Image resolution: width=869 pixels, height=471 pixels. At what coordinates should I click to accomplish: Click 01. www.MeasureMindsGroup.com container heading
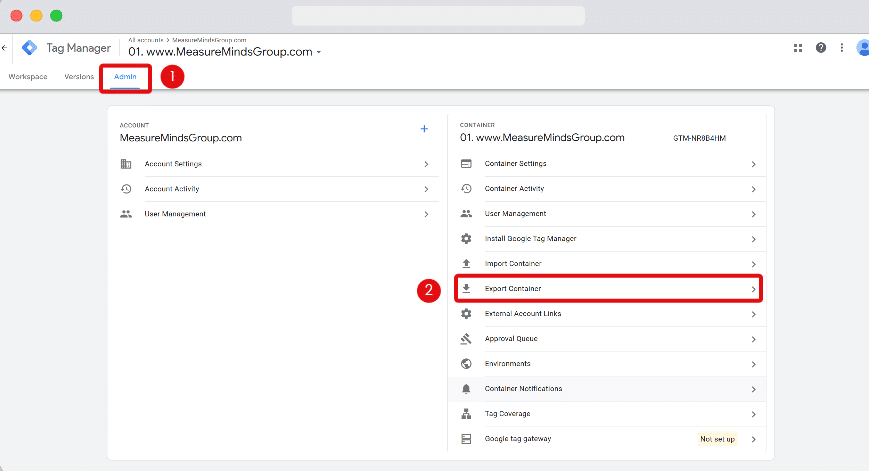(542, 137)
